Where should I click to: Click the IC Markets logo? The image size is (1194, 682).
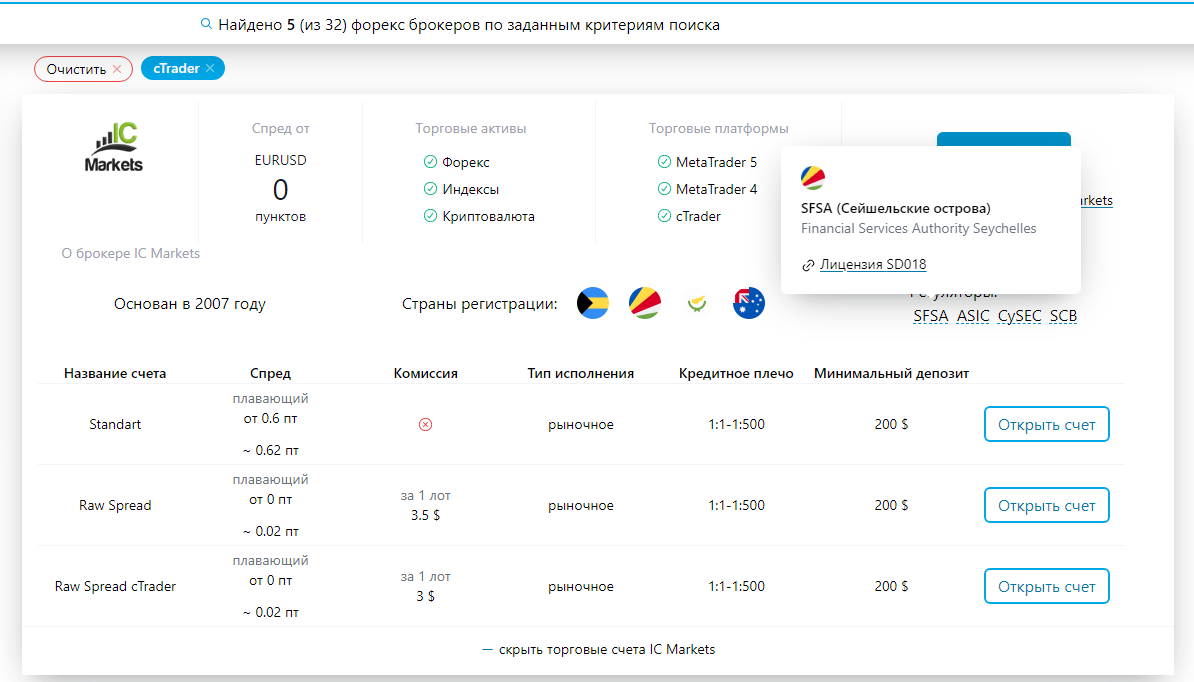113,148
